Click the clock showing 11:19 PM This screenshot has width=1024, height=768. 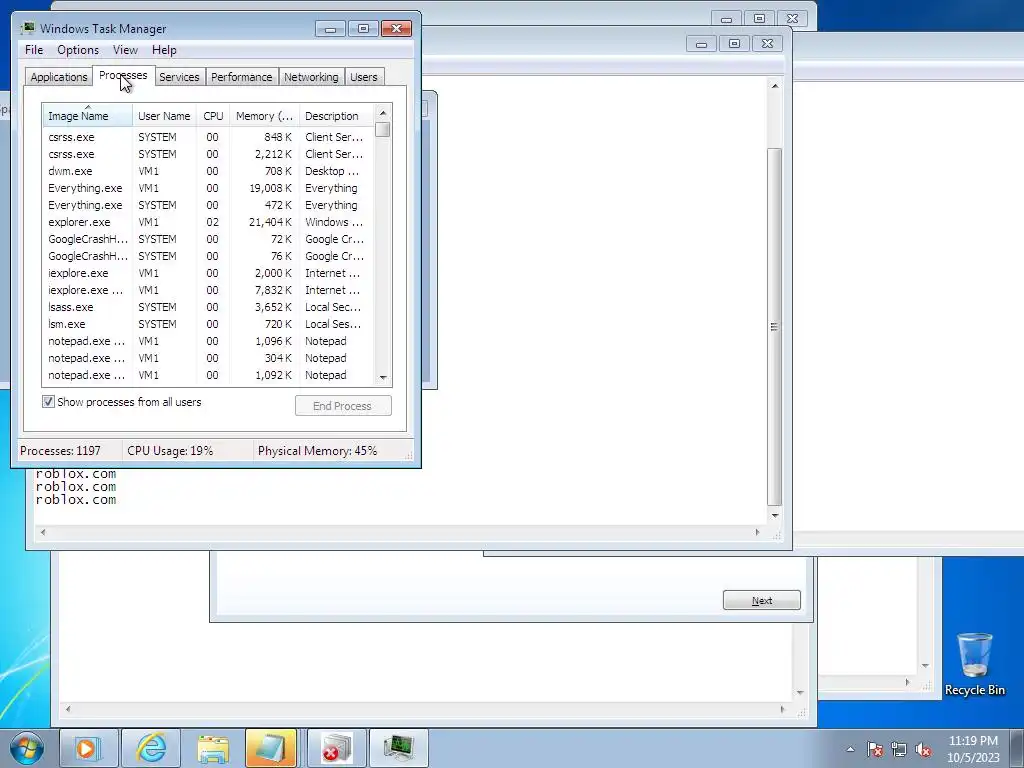point(973,749)
